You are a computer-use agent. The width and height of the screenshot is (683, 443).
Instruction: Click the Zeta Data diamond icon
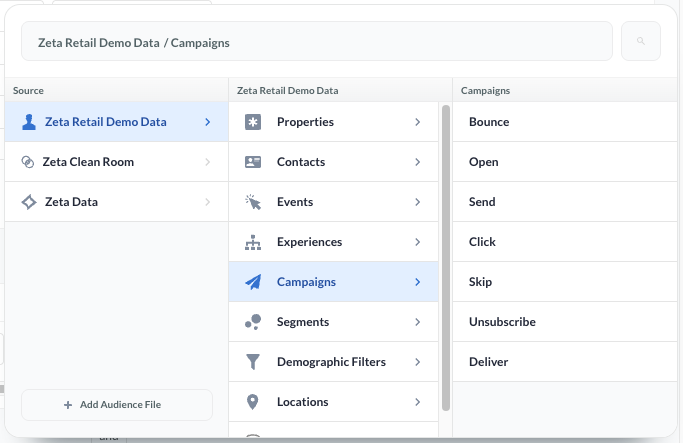(x=29, y=202)
